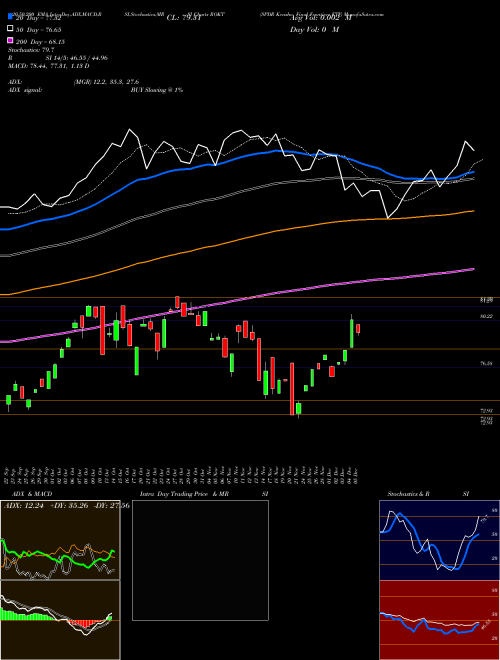Click the 'MACD: 78.44, 77.31, 1.13 D' line
500x660 pixels.
click(49, 66)
